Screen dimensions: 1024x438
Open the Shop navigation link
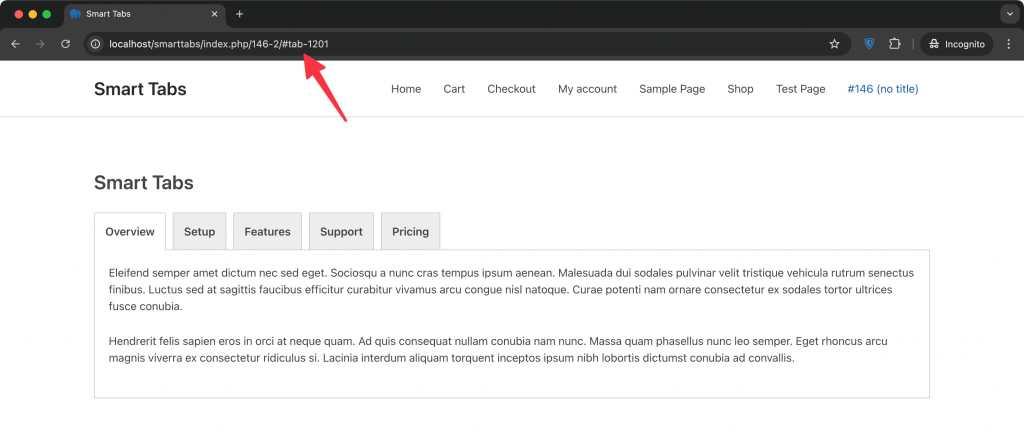pyautogui.click(x=740, y=89)
